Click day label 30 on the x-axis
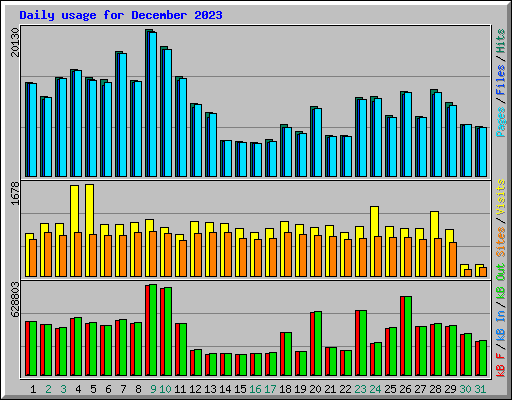Image resolution: width=512 pixels, height=400 pixels. click(x=465, y=389)
